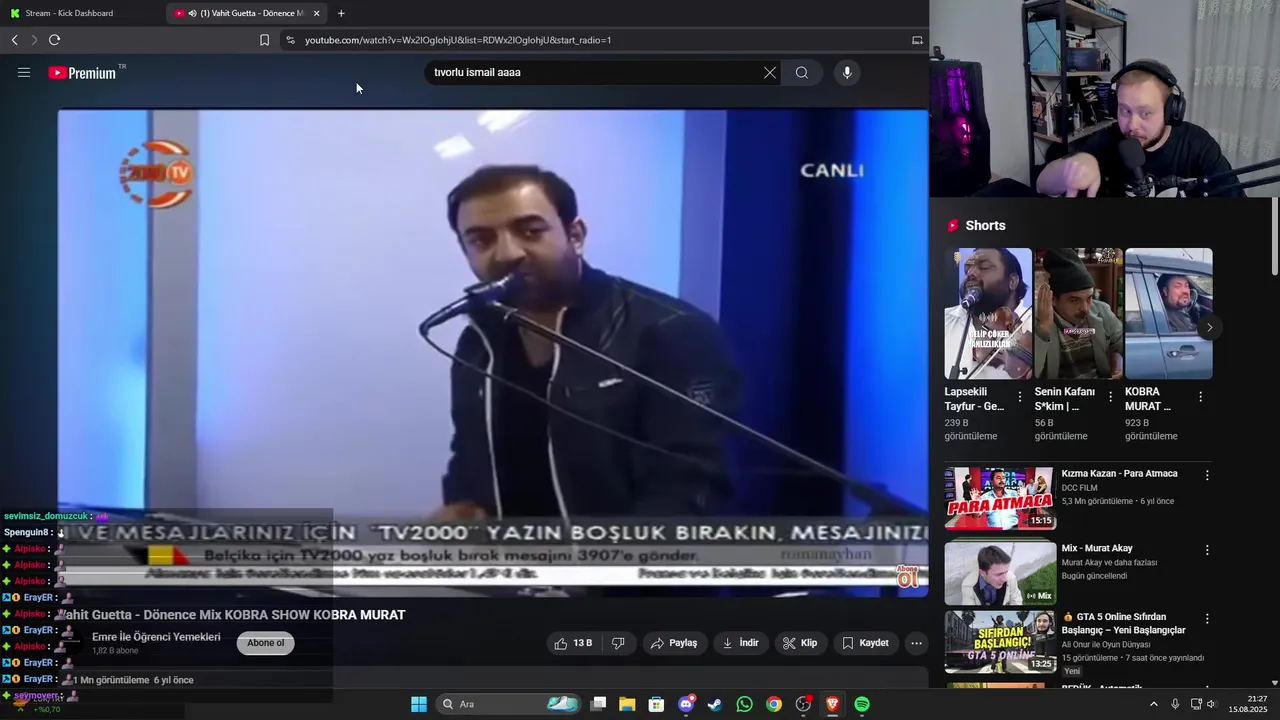1280x720 pixels.
Task: Open options for Mix - Murat Akay
Action: point(1207,550)
